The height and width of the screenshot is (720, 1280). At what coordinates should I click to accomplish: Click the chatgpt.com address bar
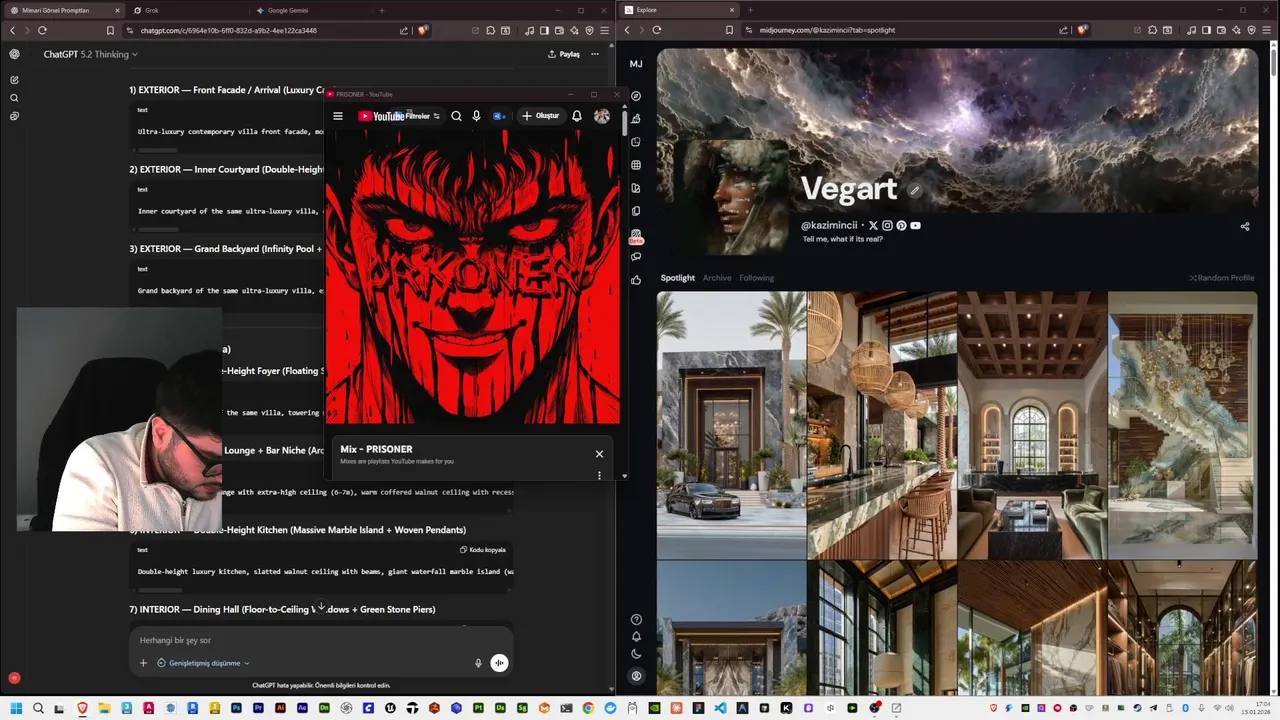[265, 30]
